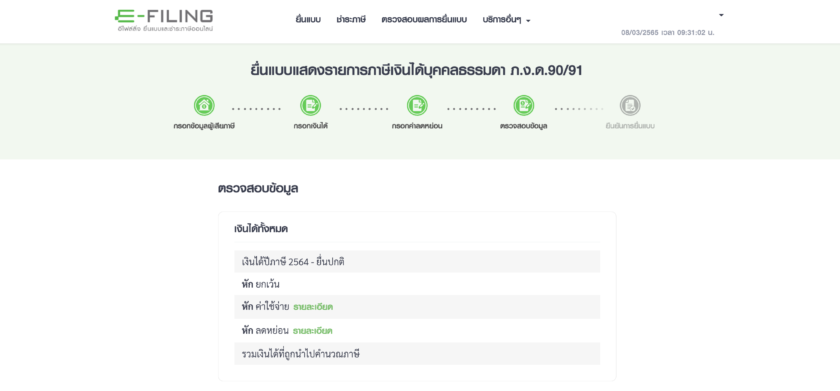Select the ตรวจสอบข้อมูล step label

click(523, 126)
